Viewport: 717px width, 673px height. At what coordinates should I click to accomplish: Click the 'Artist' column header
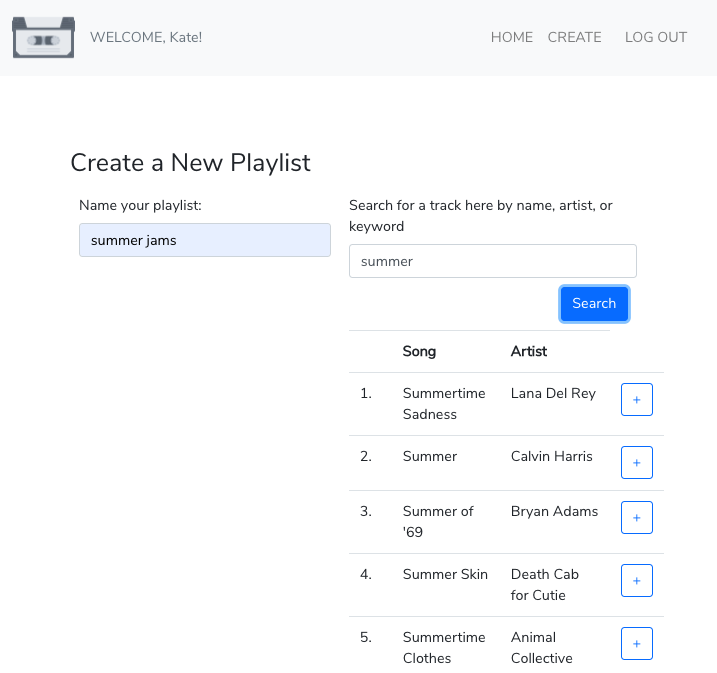[x=529, y=351]
